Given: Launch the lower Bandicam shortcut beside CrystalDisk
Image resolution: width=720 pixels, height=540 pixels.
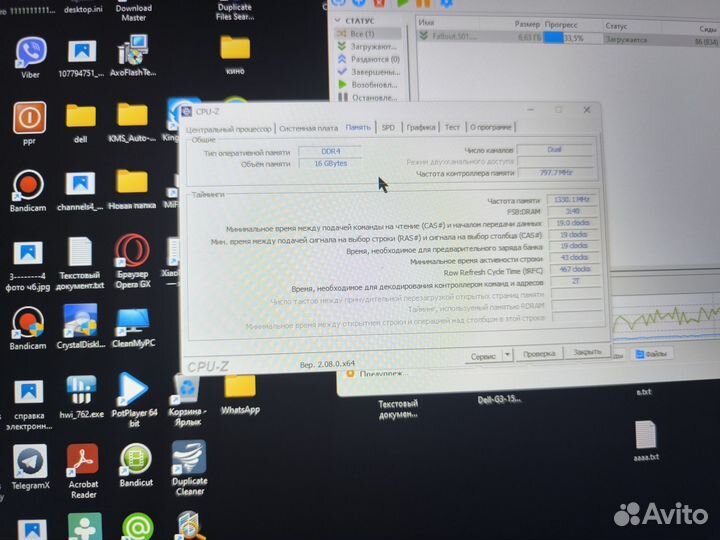Looking at the screenshot, I should [28, 328].
